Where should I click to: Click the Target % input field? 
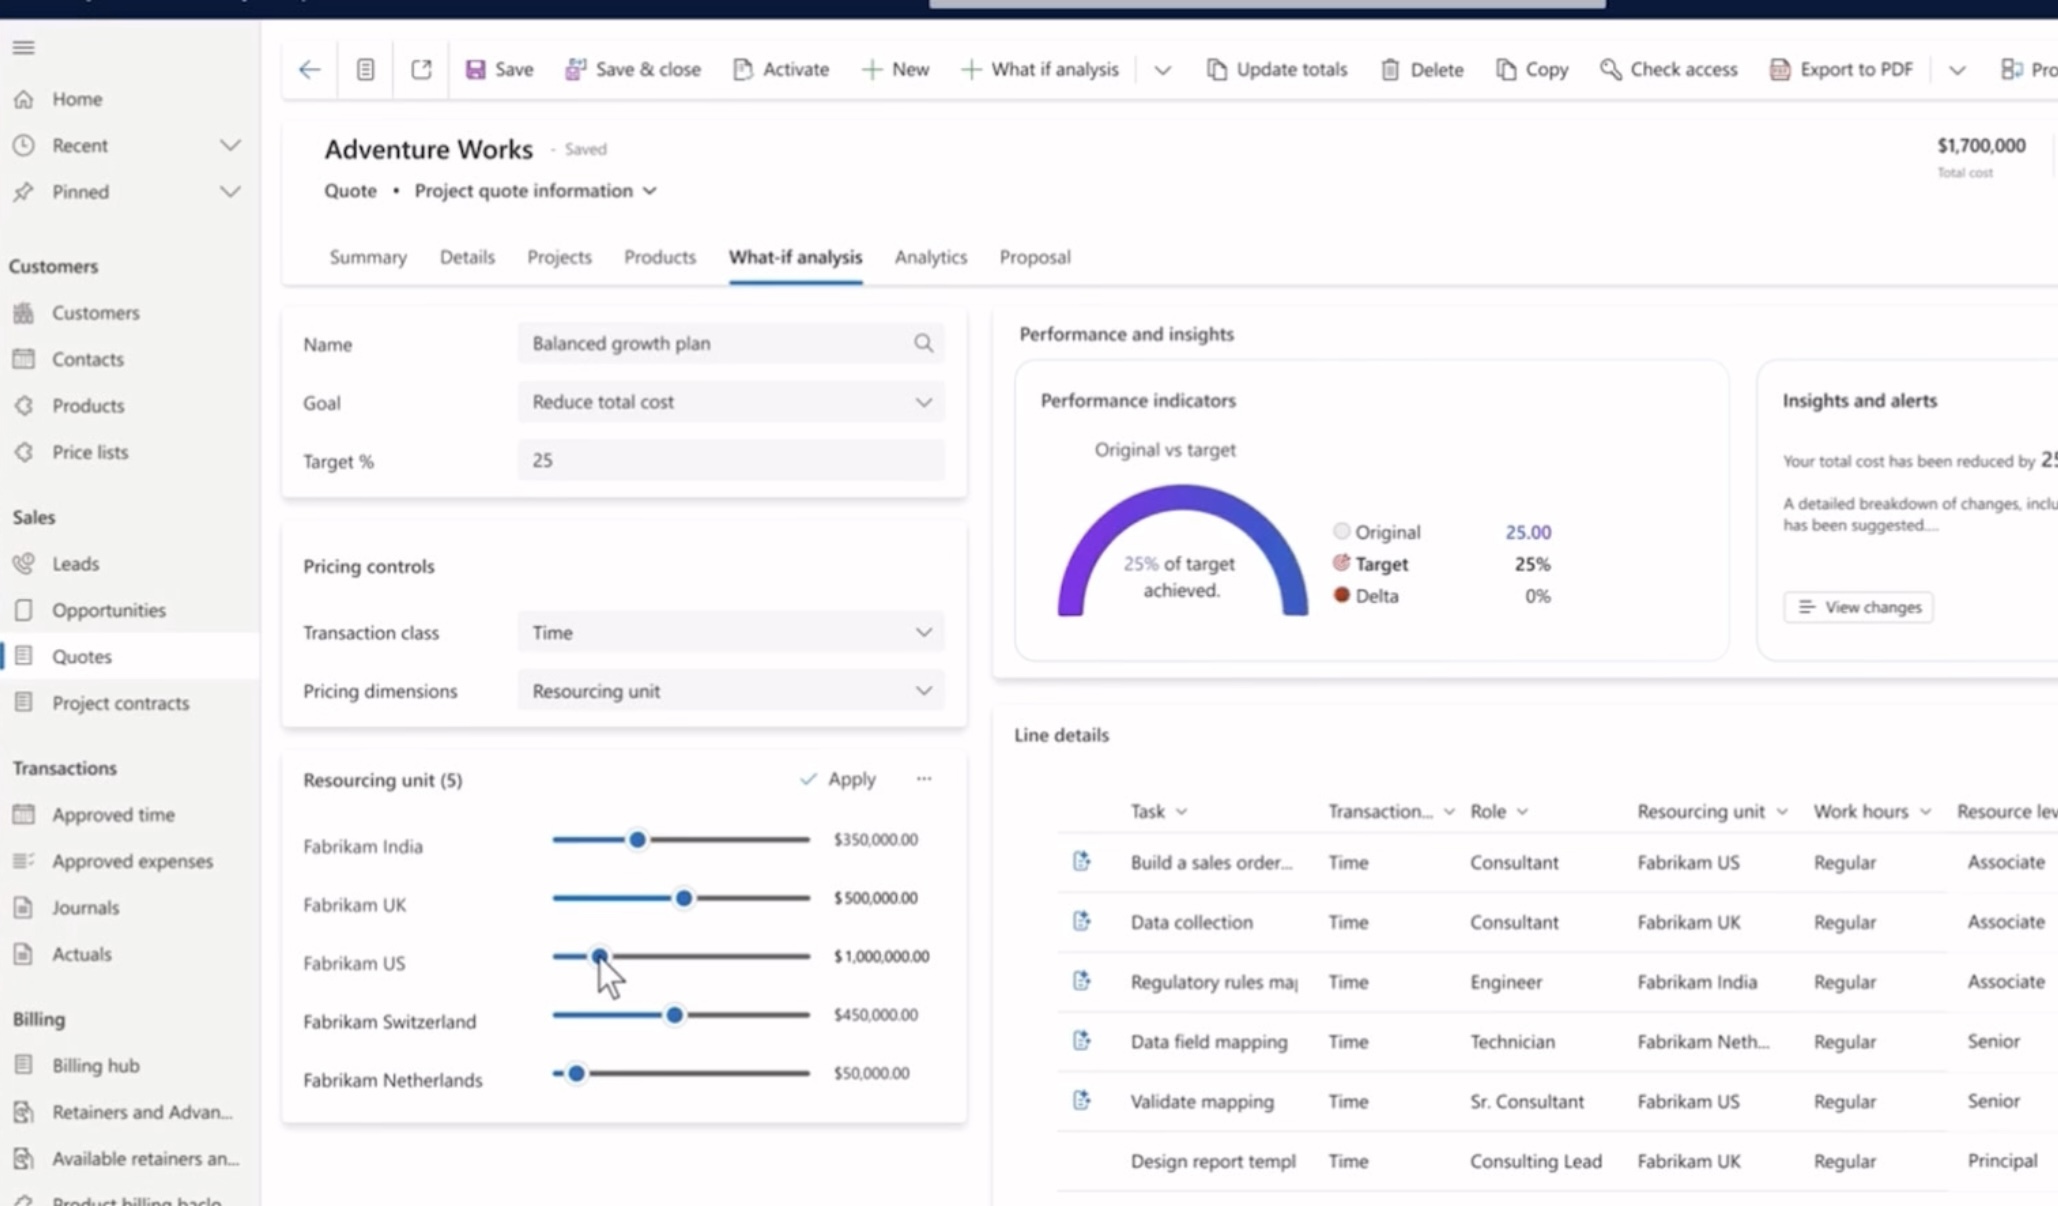730,460
